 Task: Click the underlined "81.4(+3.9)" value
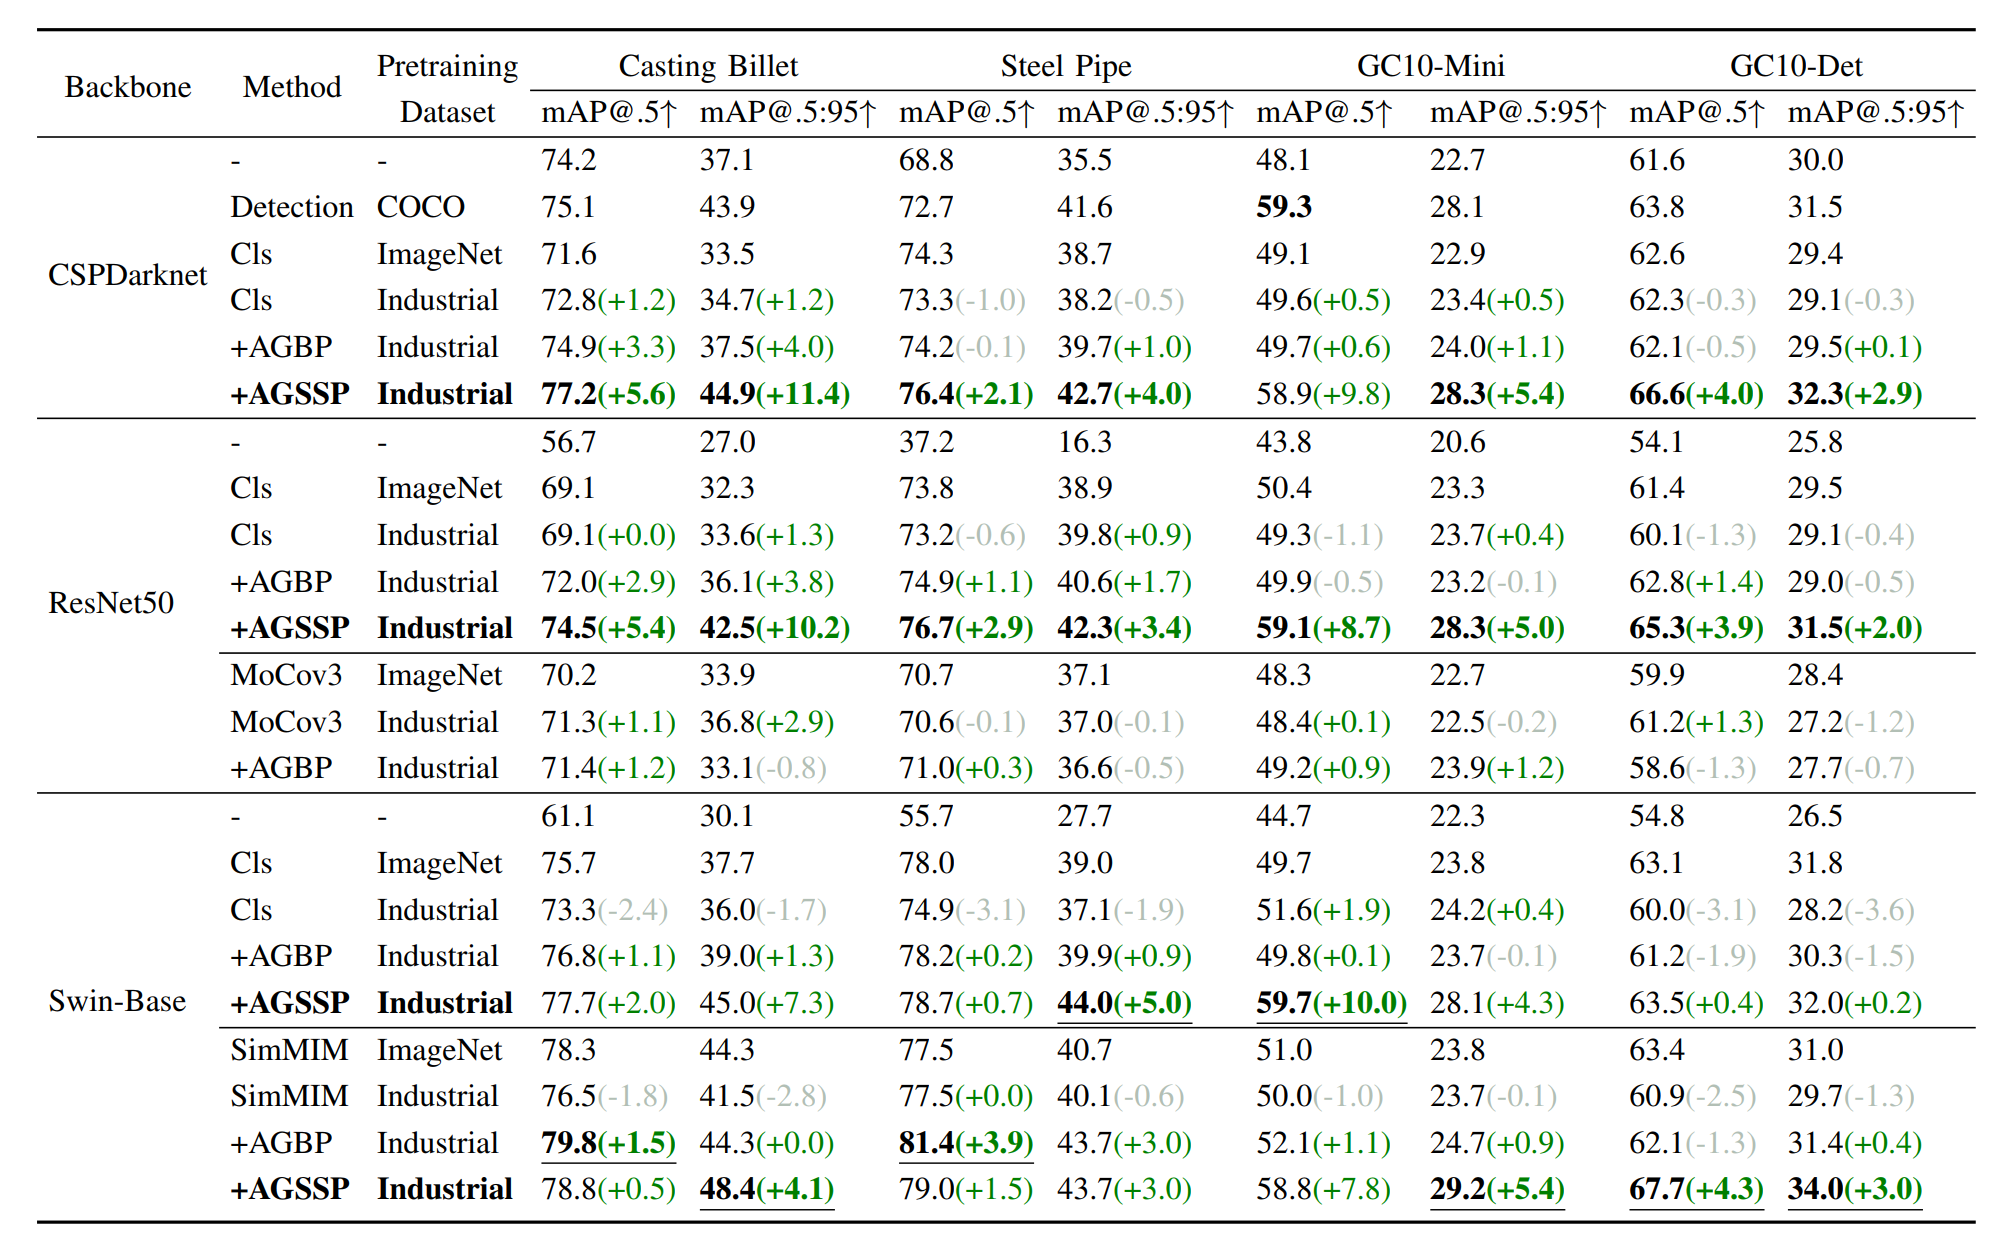tap(965, 1142)
